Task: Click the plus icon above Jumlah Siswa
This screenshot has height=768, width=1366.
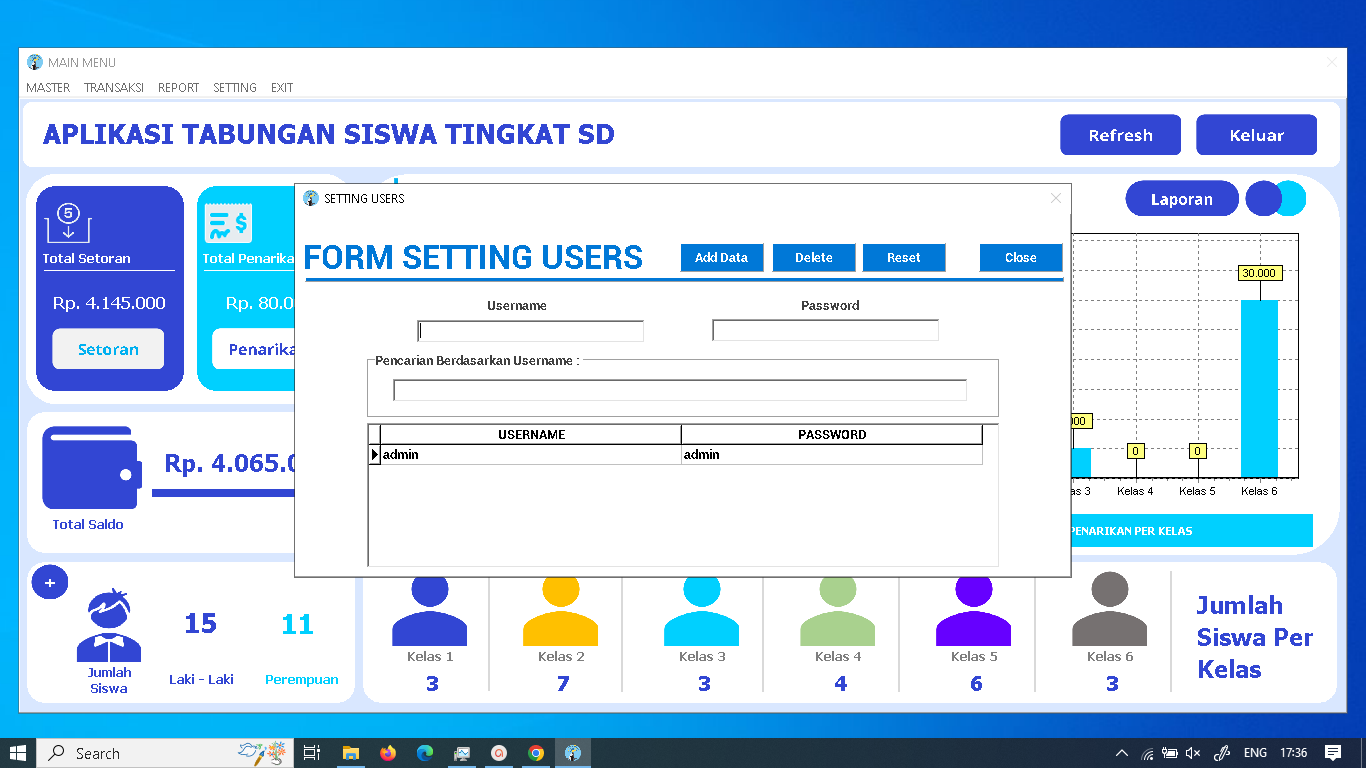Action: [50, 582]
